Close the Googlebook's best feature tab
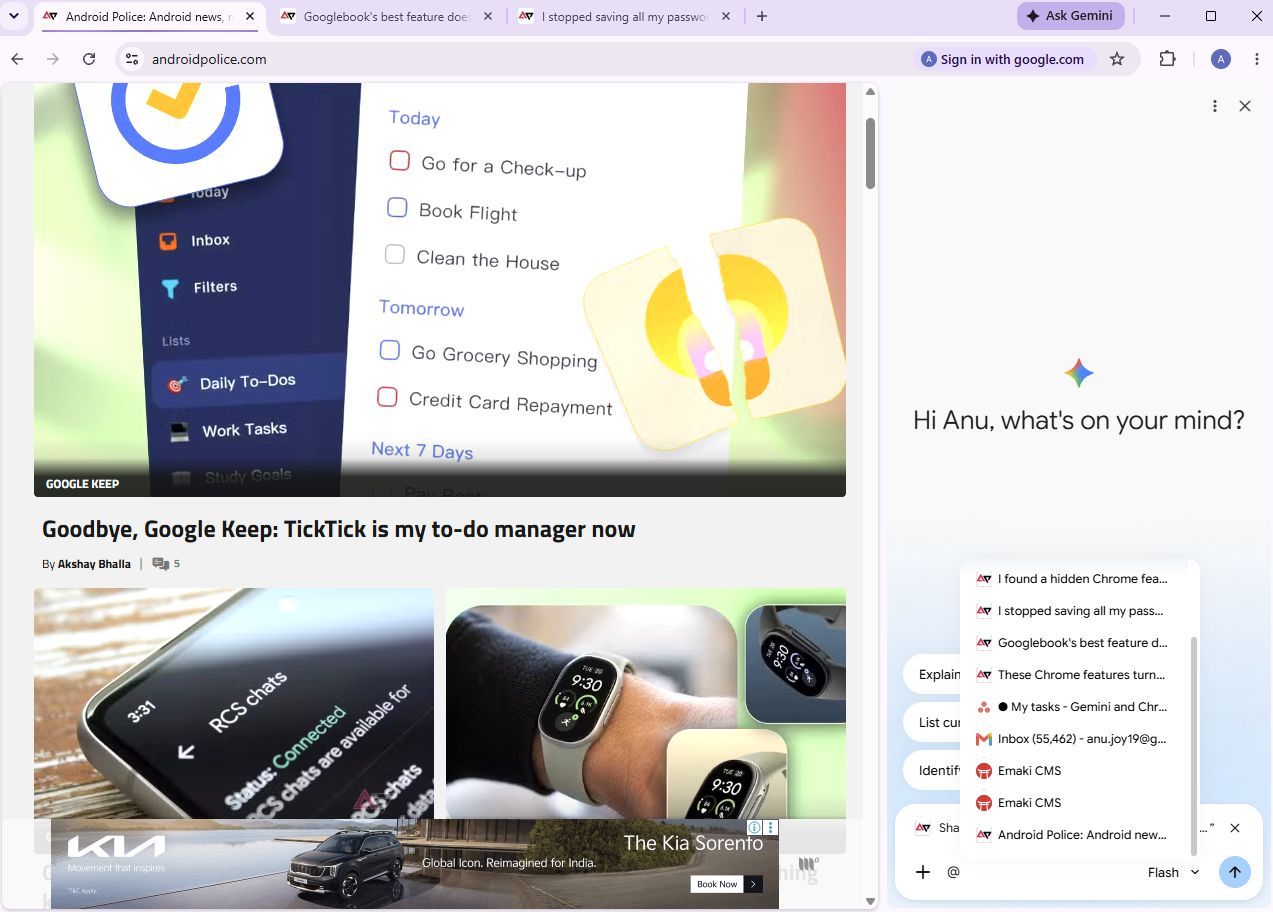The height and width of the screenshot is (912, 1273). (488, 17)
